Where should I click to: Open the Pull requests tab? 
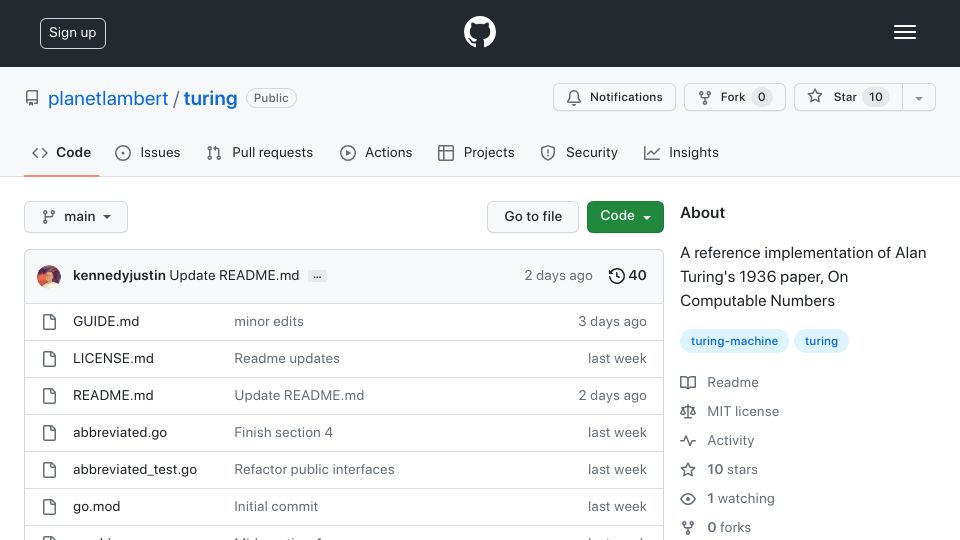tap(260, 152)
